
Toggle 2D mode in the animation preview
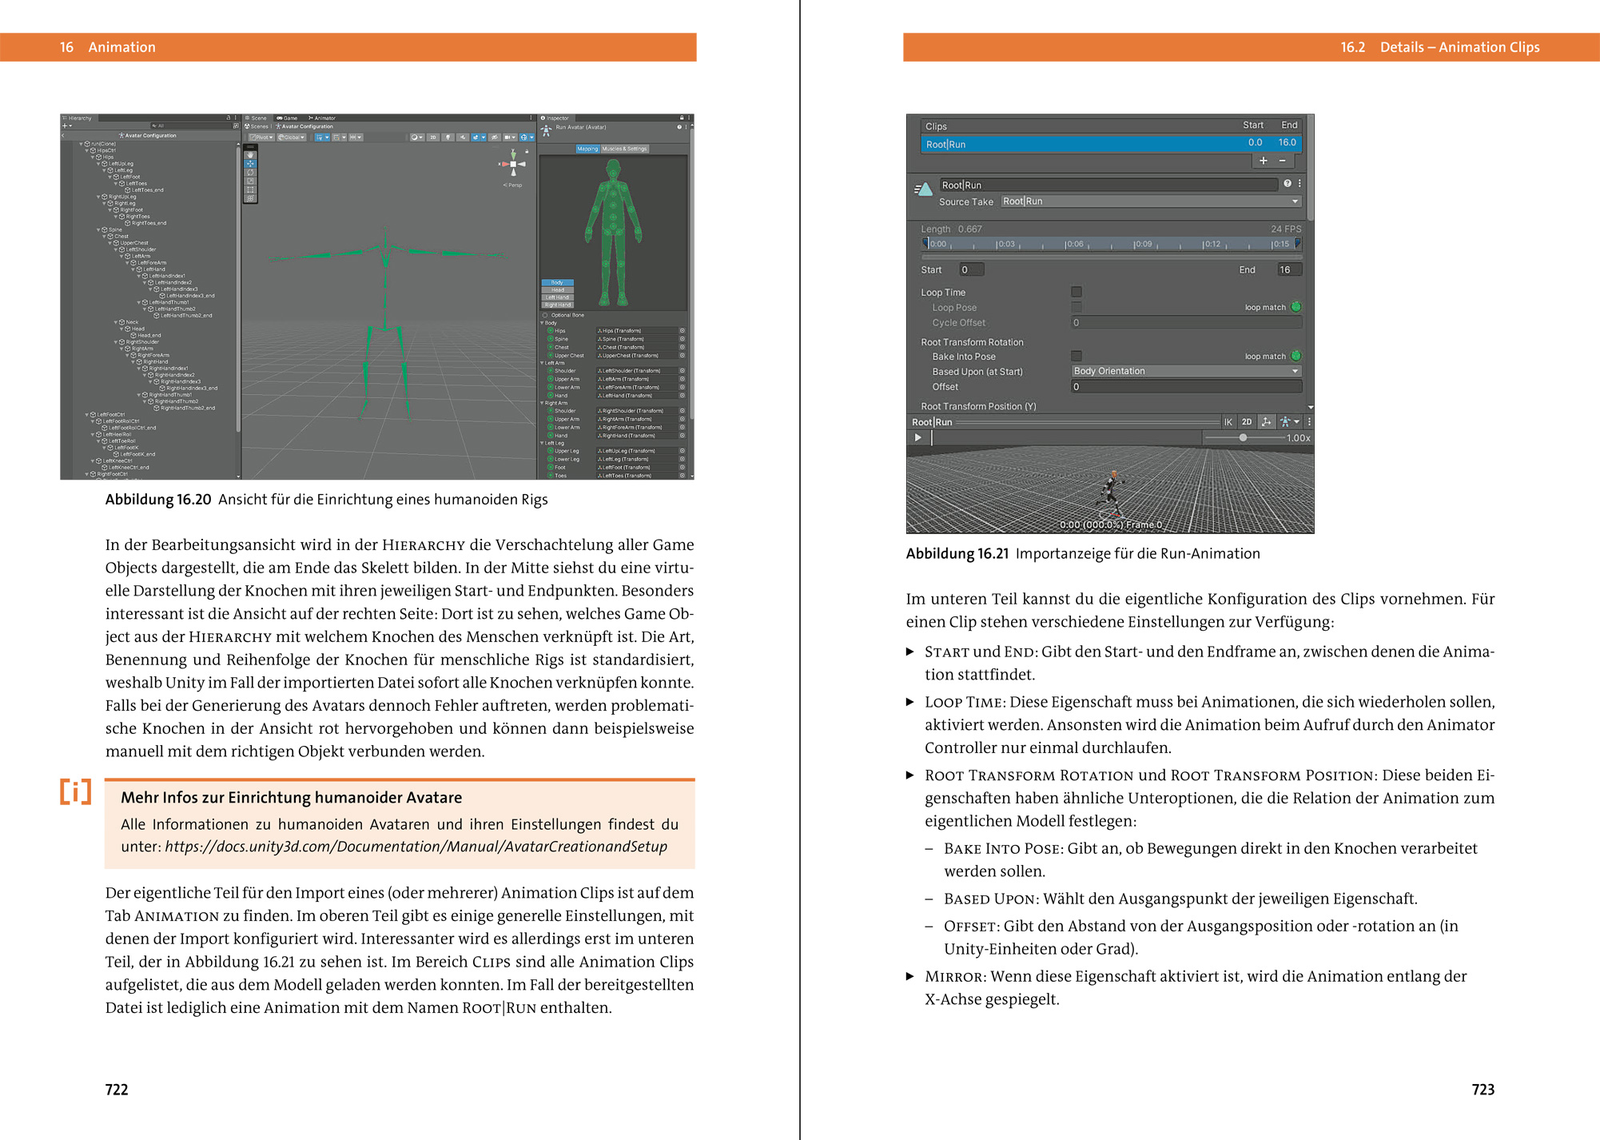(1246, 422)
